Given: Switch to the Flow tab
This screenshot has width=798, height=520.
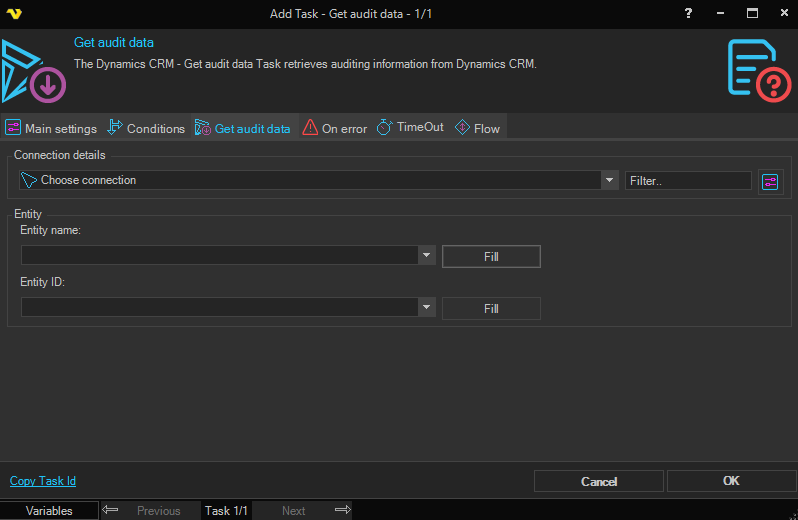Looking at the screenshot, I should pyautogui.click(x=478, y=128).
